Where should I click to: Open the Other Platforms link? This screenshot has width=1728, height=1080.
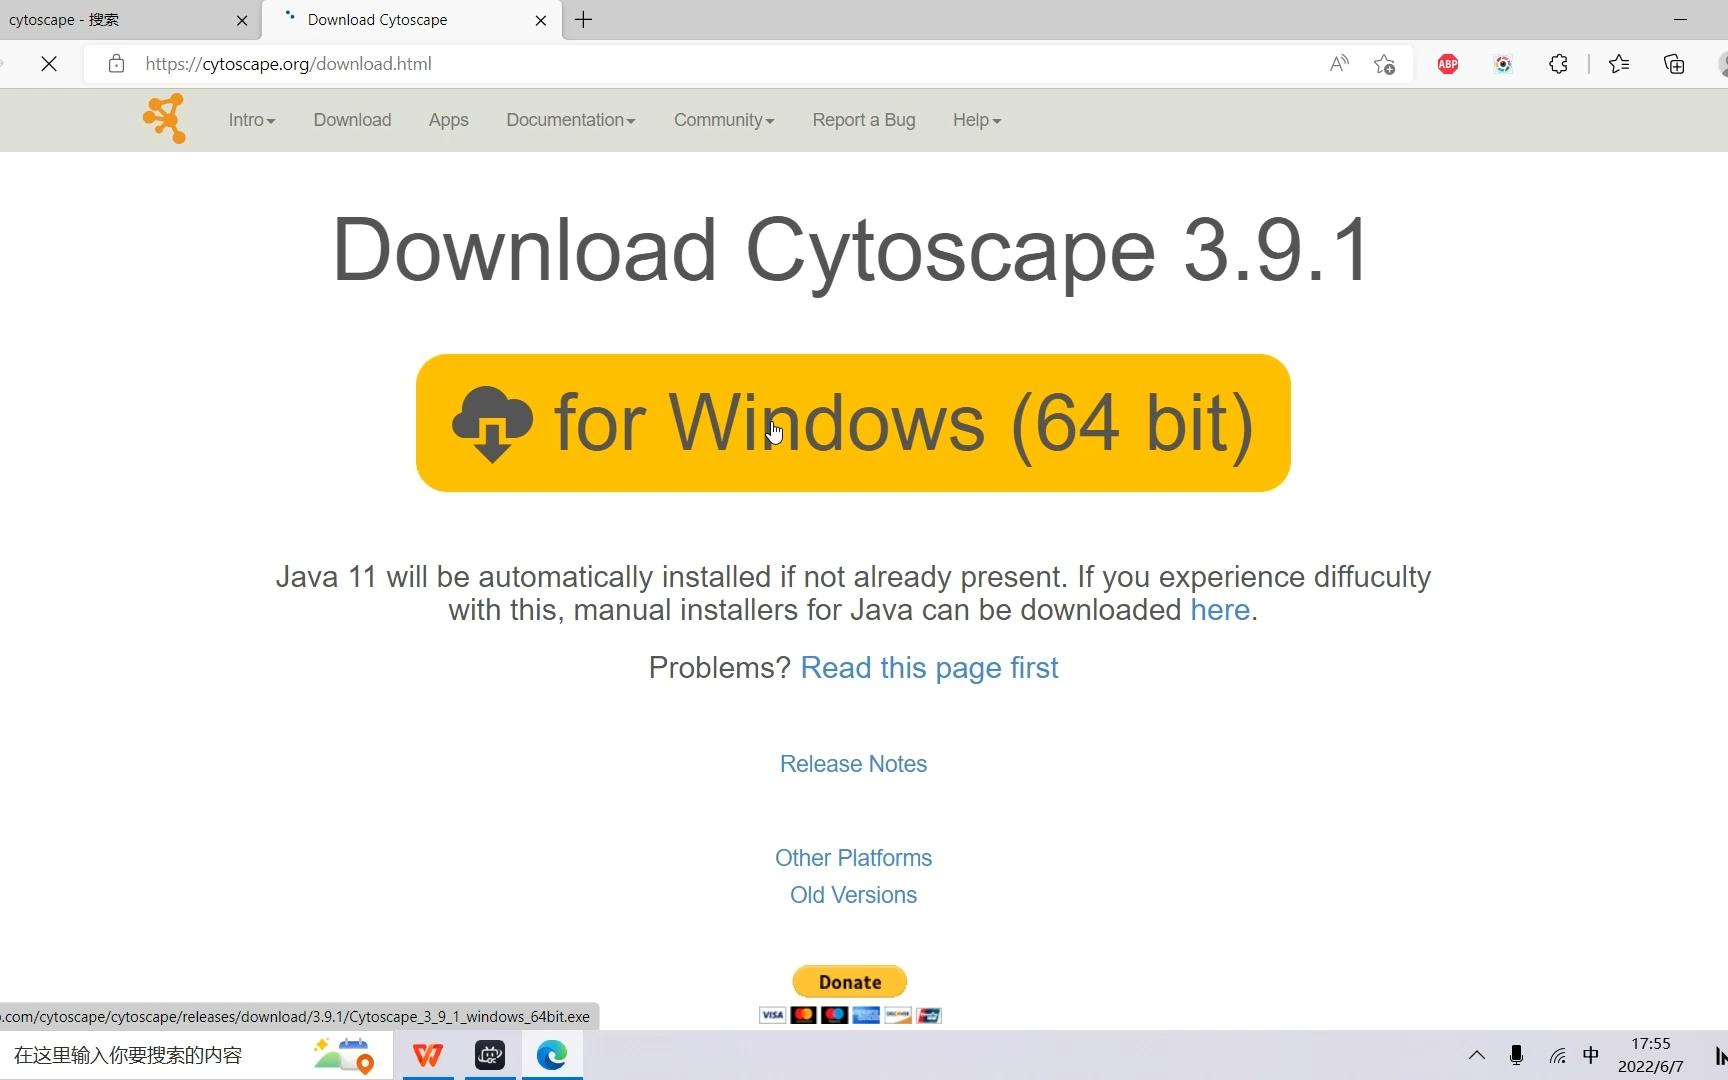[x=853, y=858]
